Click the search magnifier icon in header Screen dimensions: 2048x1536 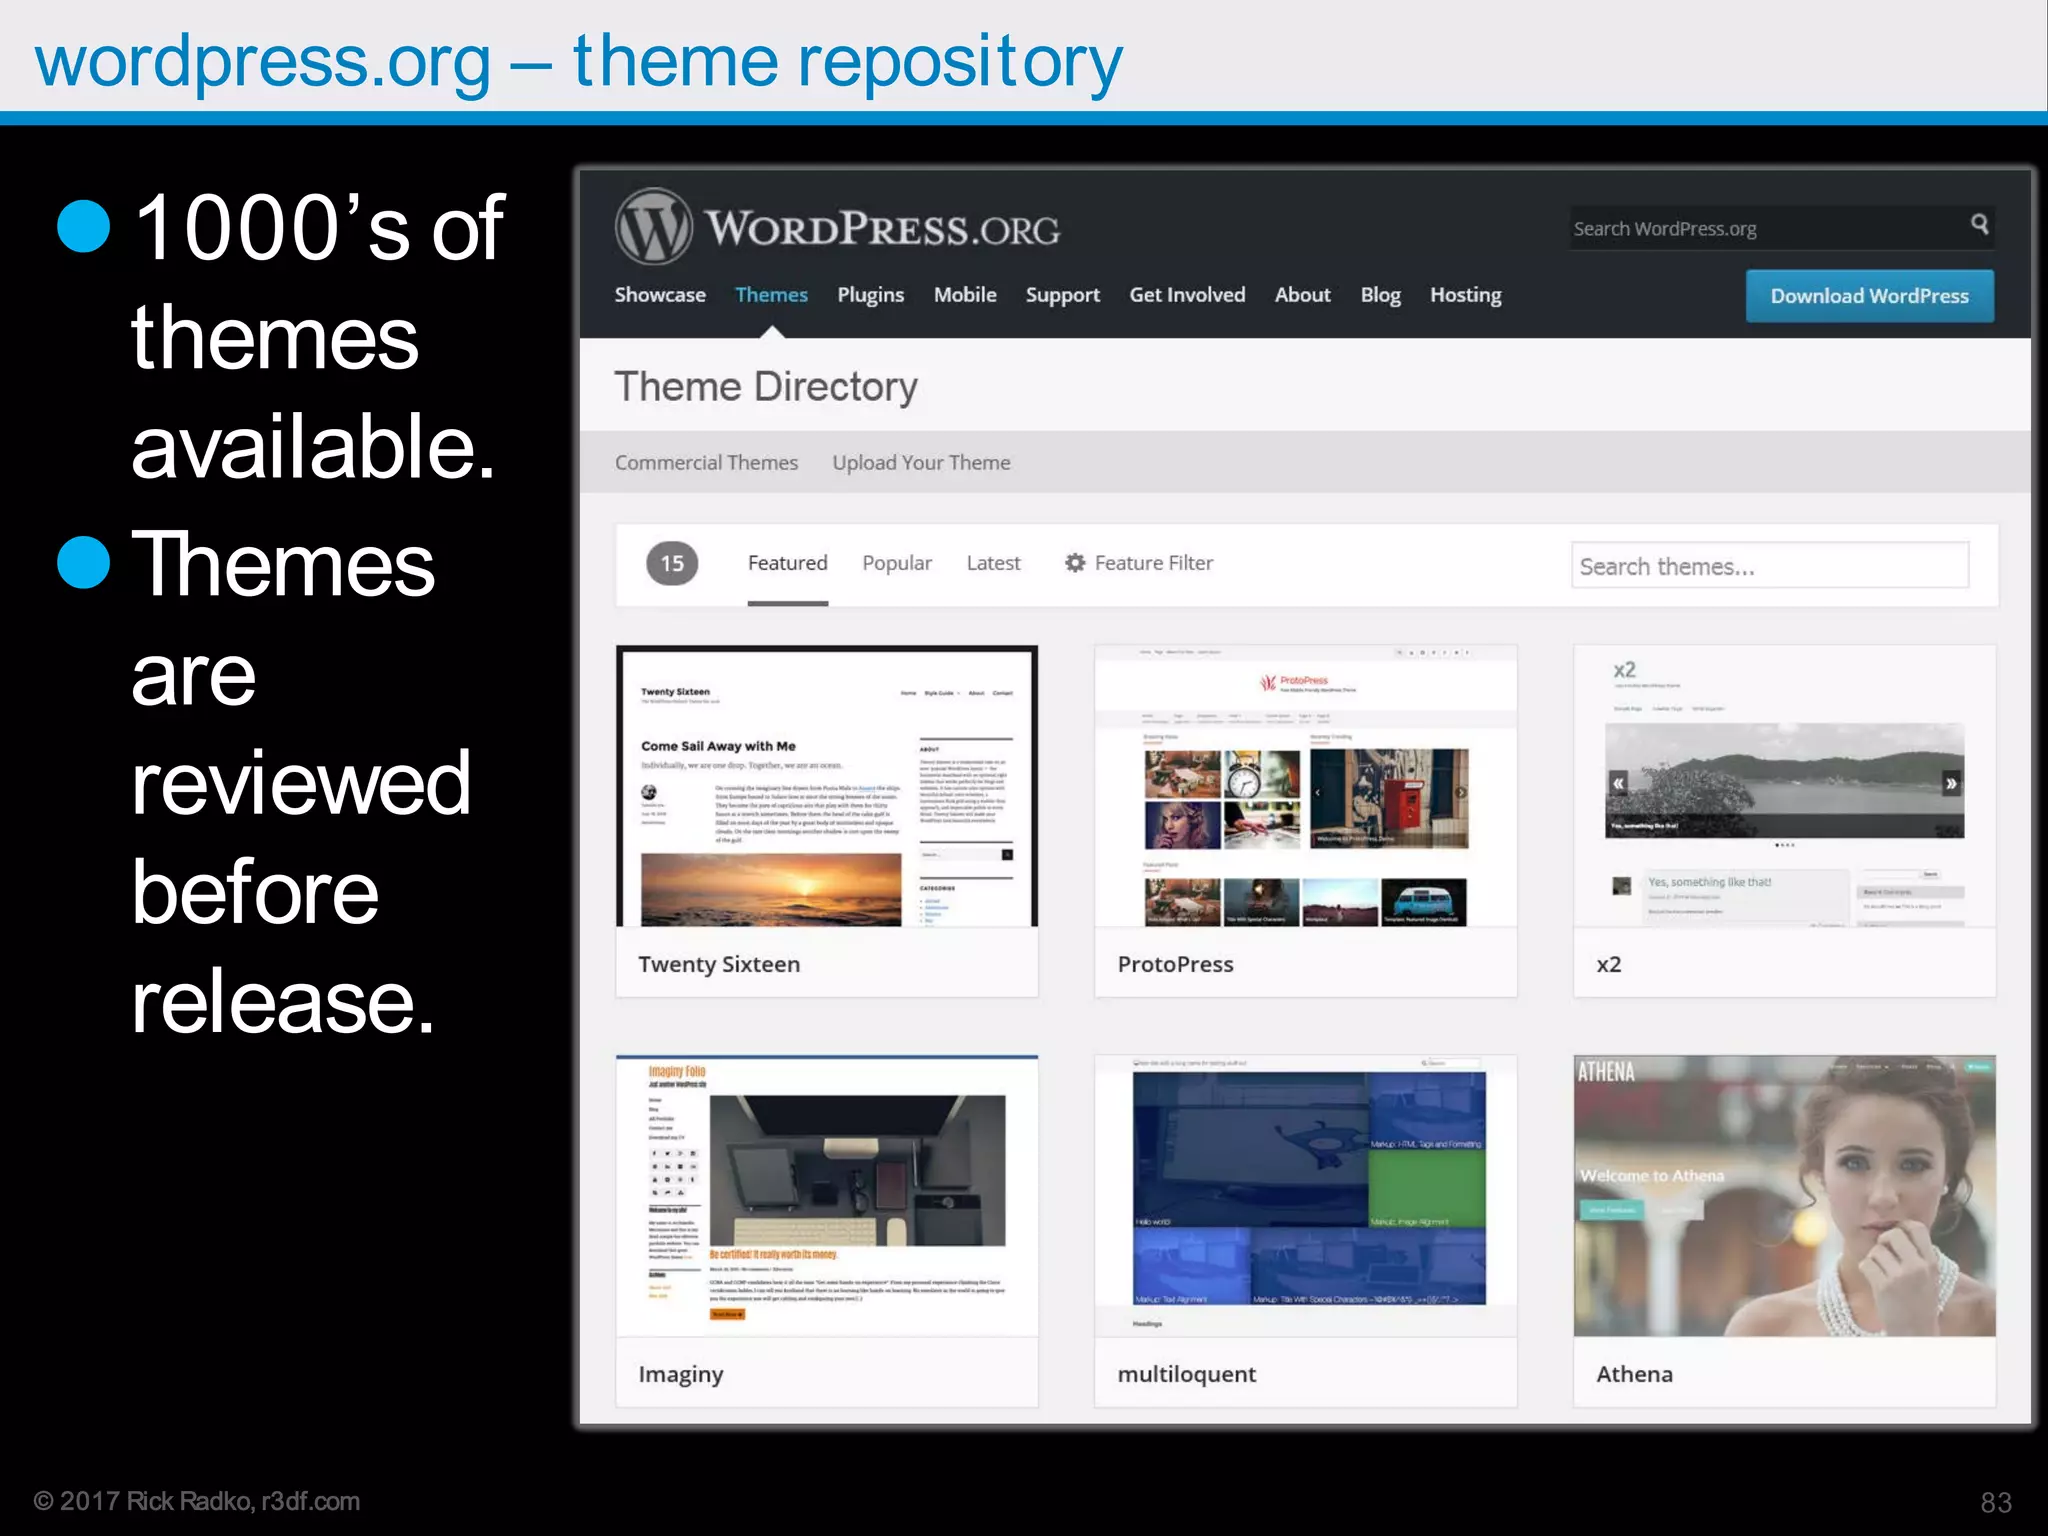click(1979, 225)
